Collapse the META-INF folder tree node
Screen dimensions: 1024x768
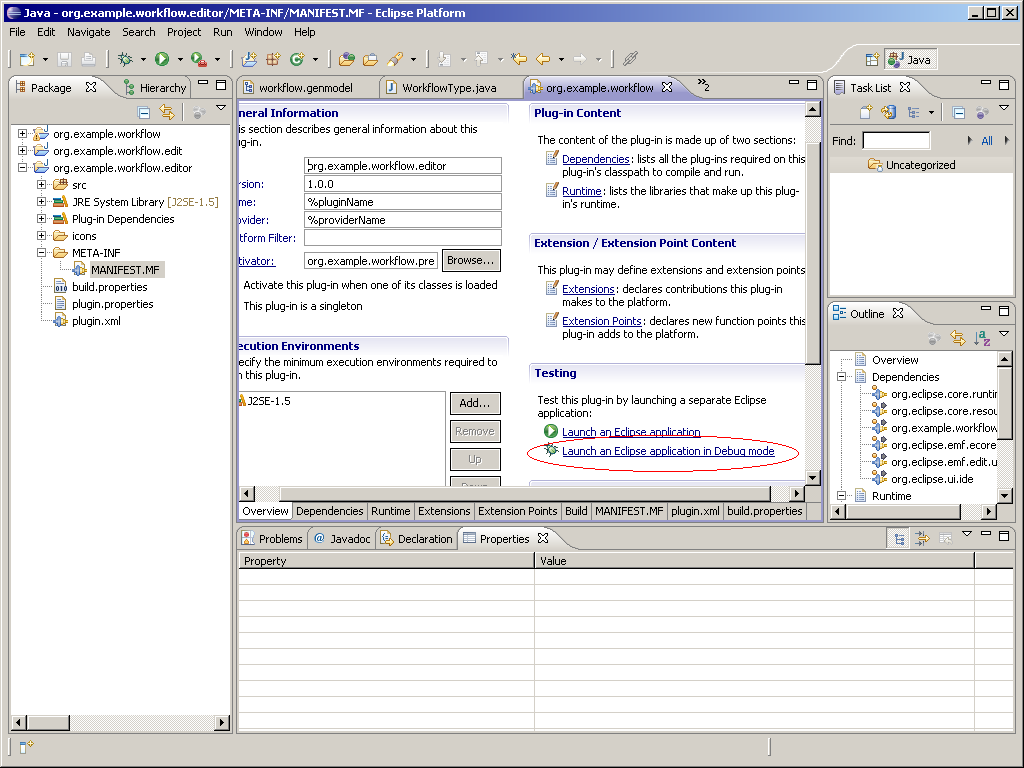pos(42,253)
